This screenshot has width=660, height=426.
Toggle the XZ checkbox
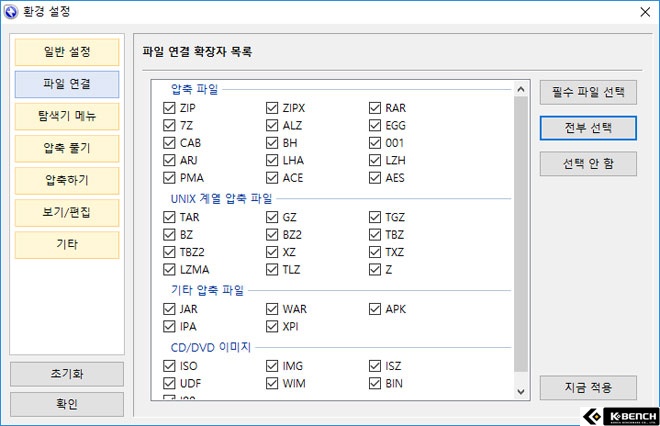point(272,252)
